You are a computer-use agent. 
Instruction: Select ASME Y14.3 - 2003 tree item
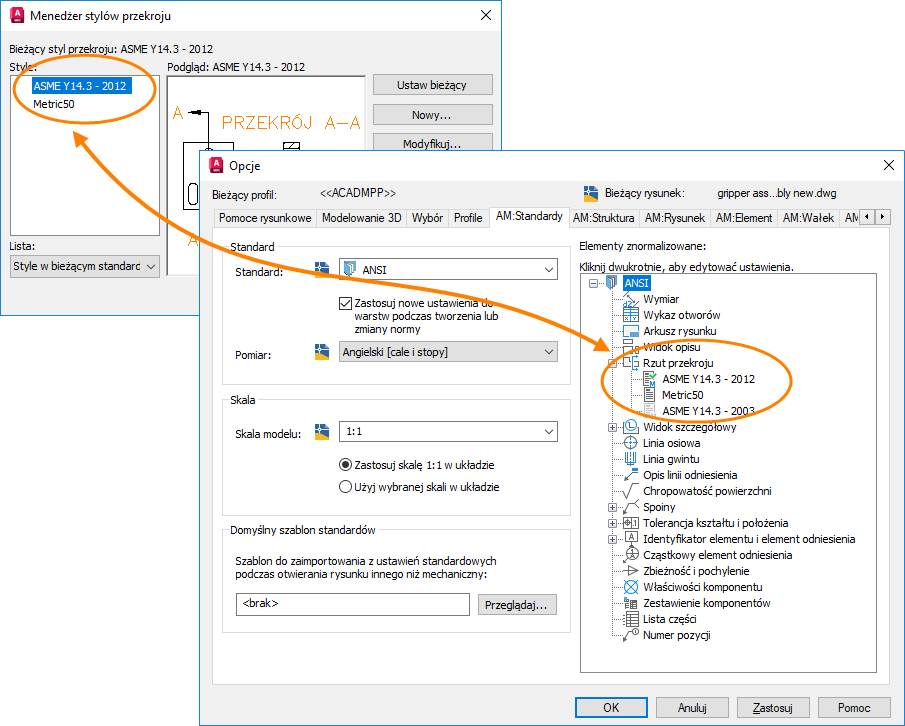(x=708, y=411)
